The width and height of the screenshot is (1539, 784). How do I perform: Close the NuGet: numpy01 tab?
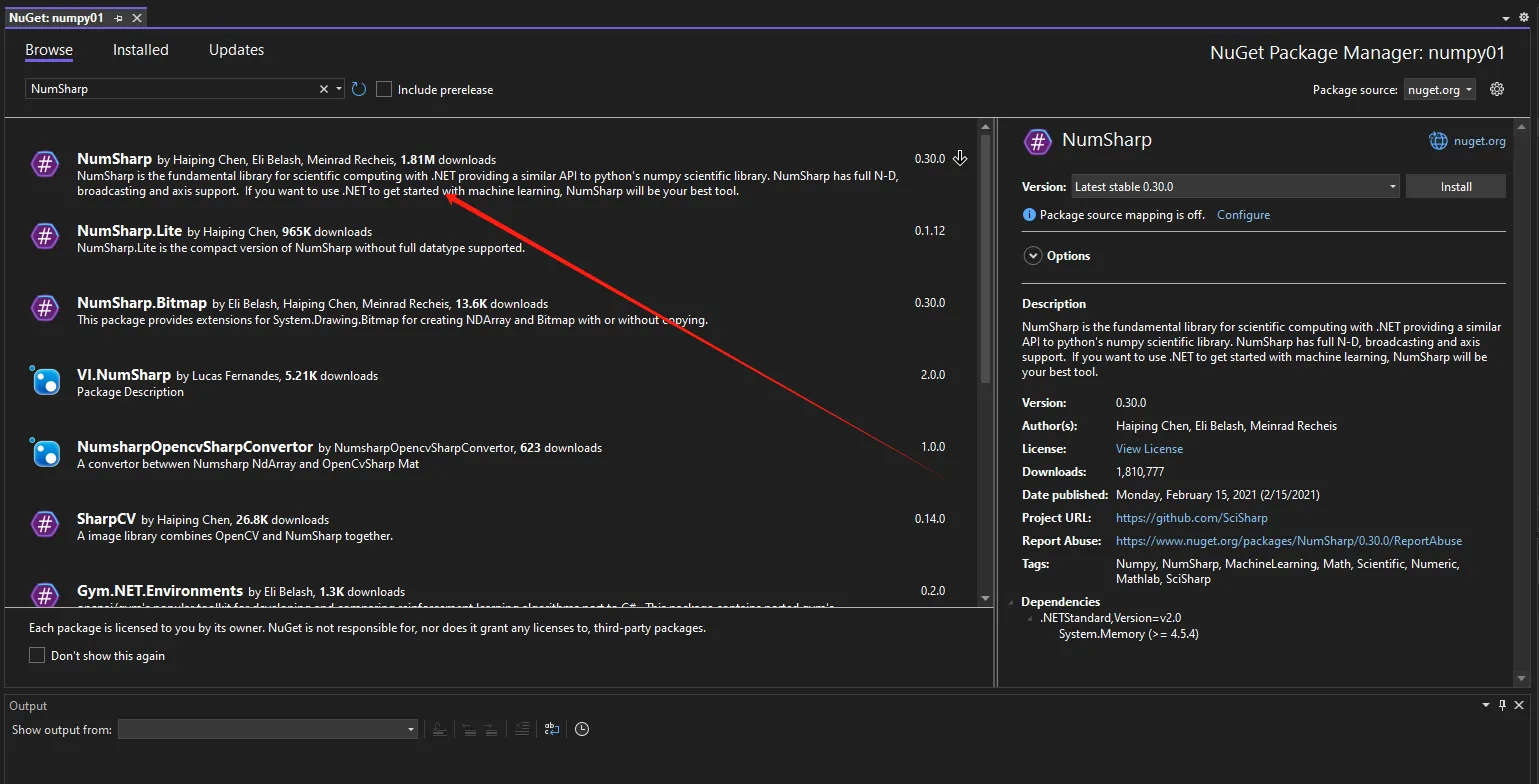(x=137, y=18)
